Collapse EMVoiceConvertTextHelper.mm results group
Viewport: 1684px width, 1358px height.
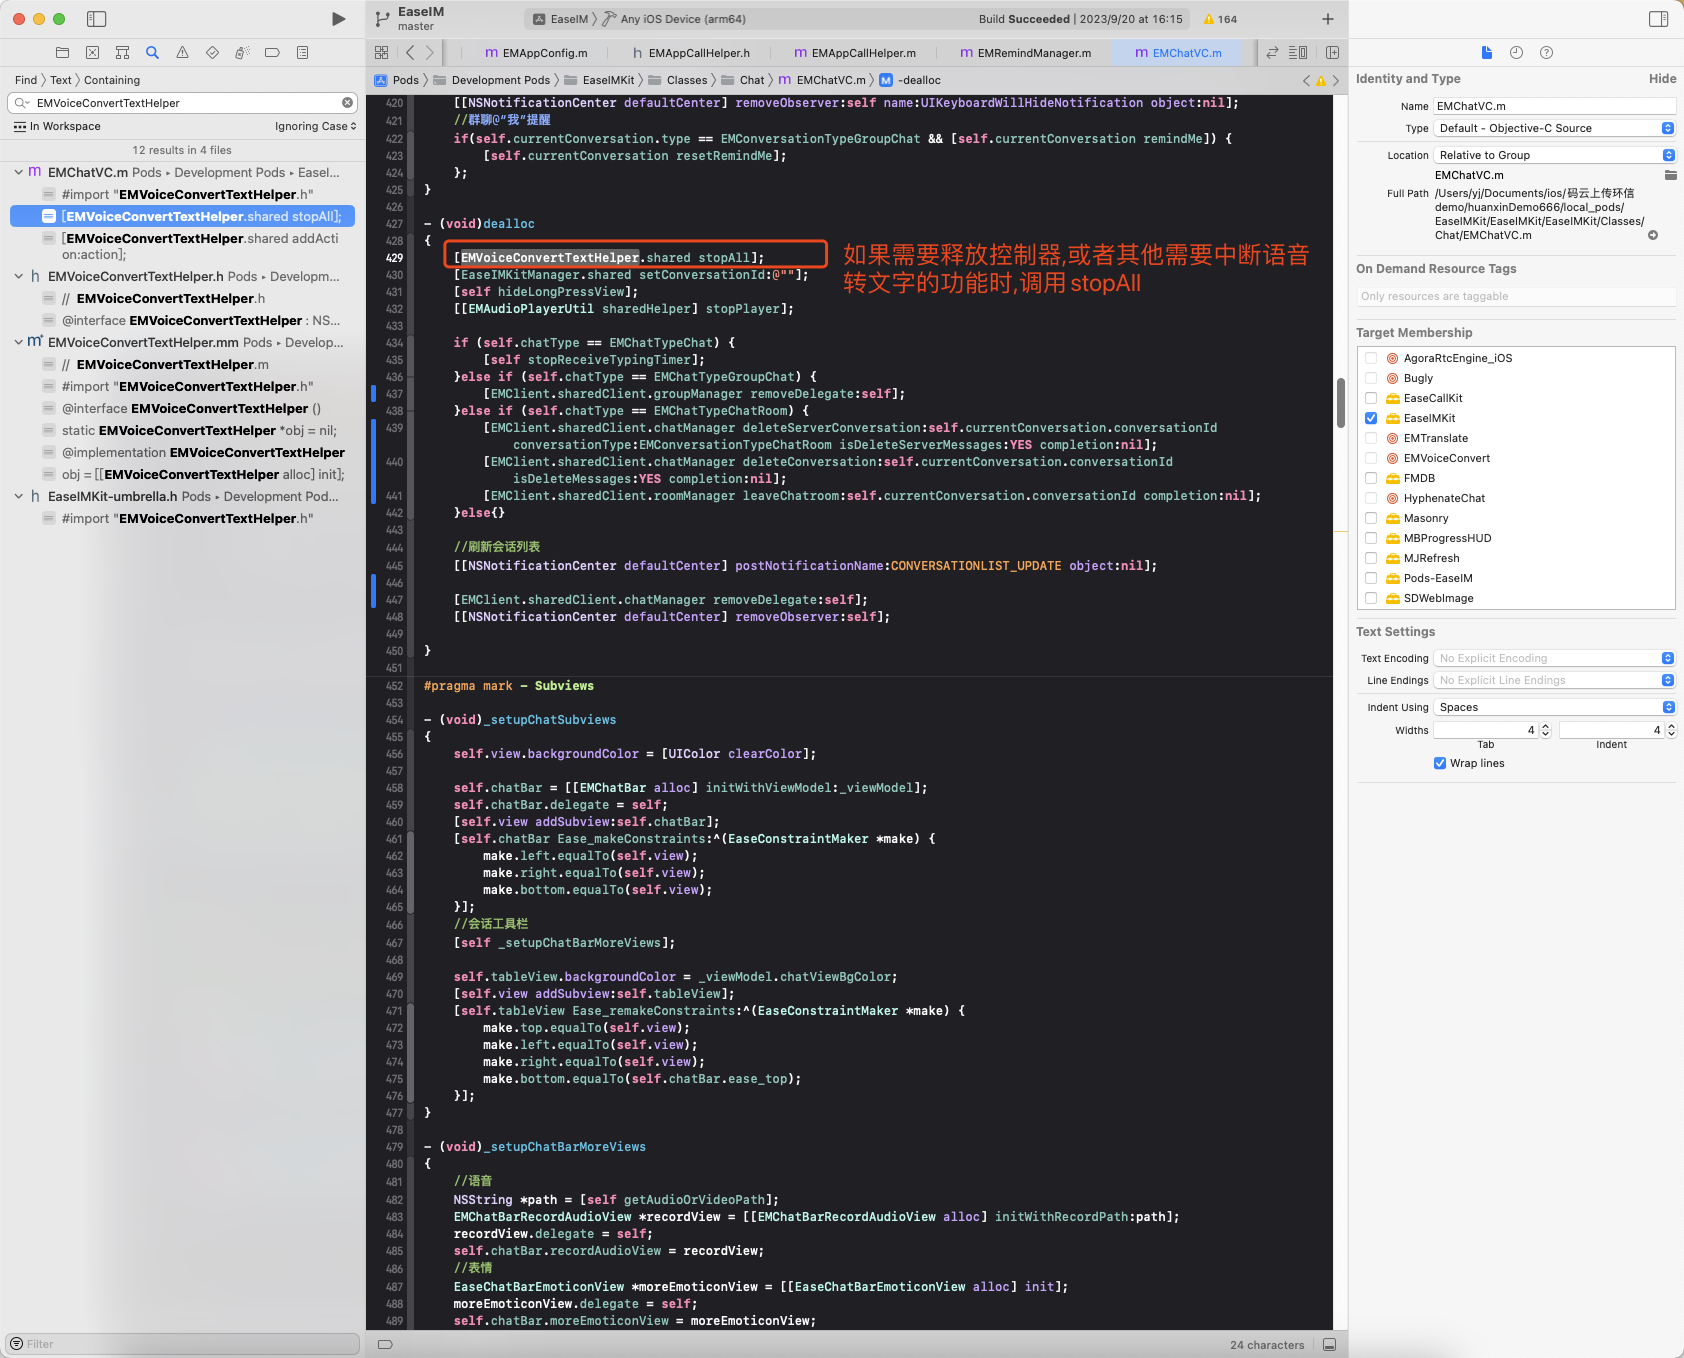pyautogui.click(x=18, y=343)
